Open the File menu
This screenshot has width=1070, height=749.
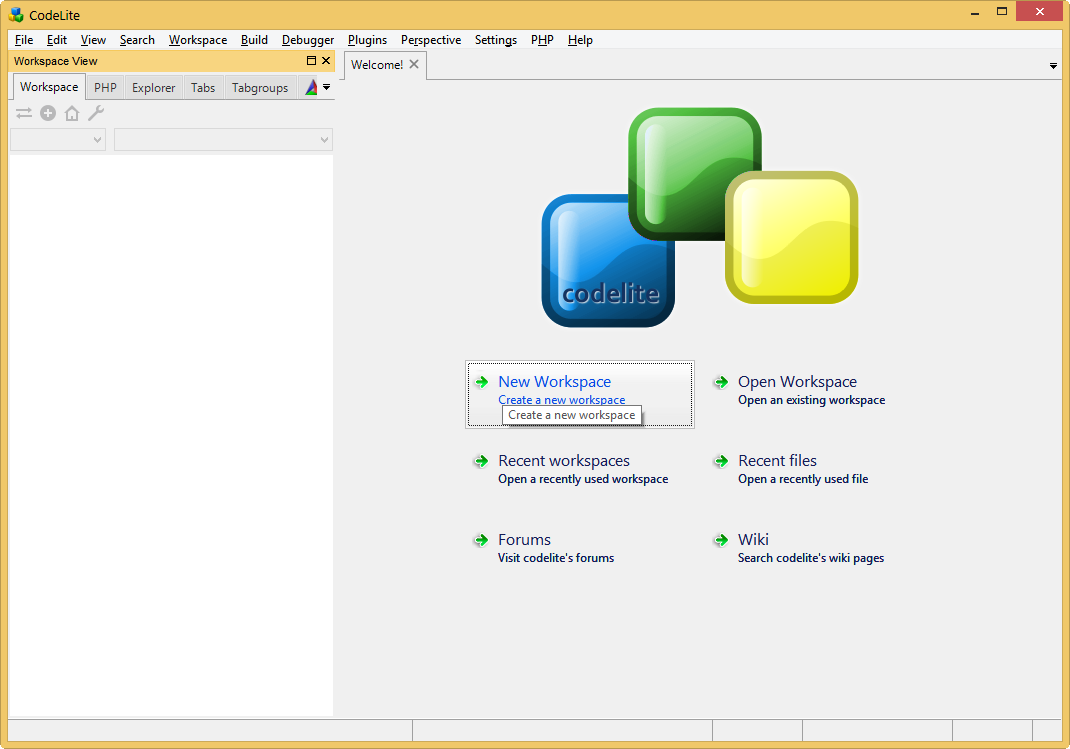coord(24,40)
